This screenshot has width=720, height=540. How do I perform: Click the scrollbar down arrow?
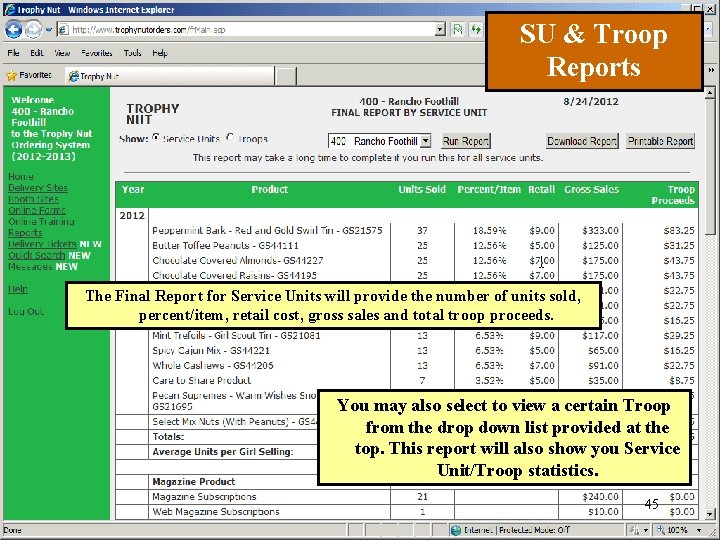click(x=709, y=514)
